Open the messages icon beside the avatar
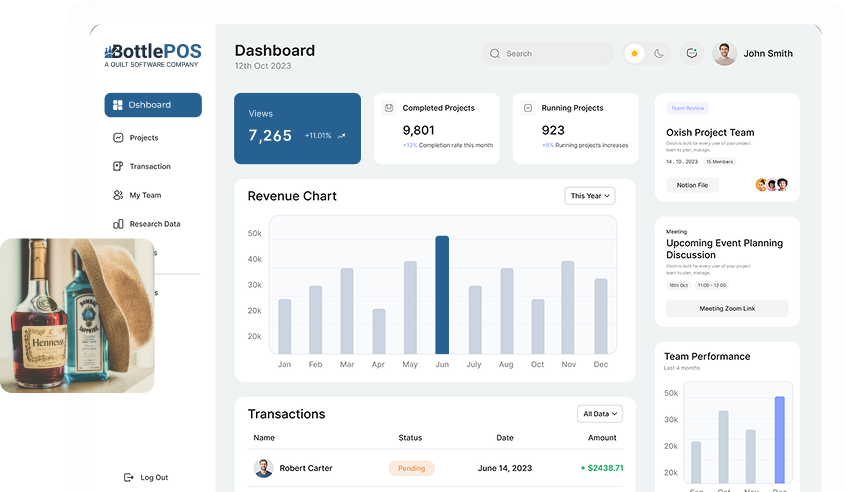 [691, 54]
